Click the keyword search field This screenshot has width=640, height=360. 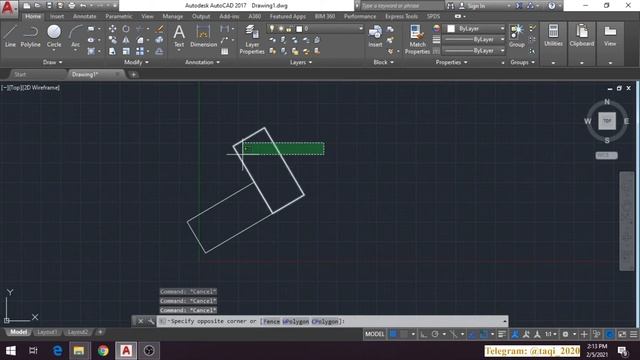coord(401,6)
